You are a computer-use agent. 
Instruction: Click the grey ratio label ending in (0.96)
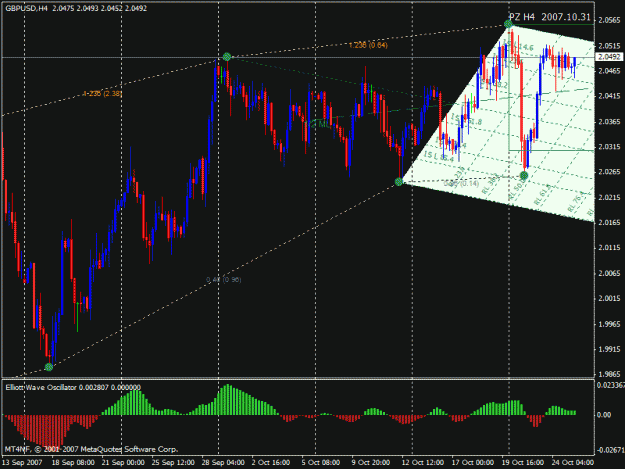(x=224, y=280)
